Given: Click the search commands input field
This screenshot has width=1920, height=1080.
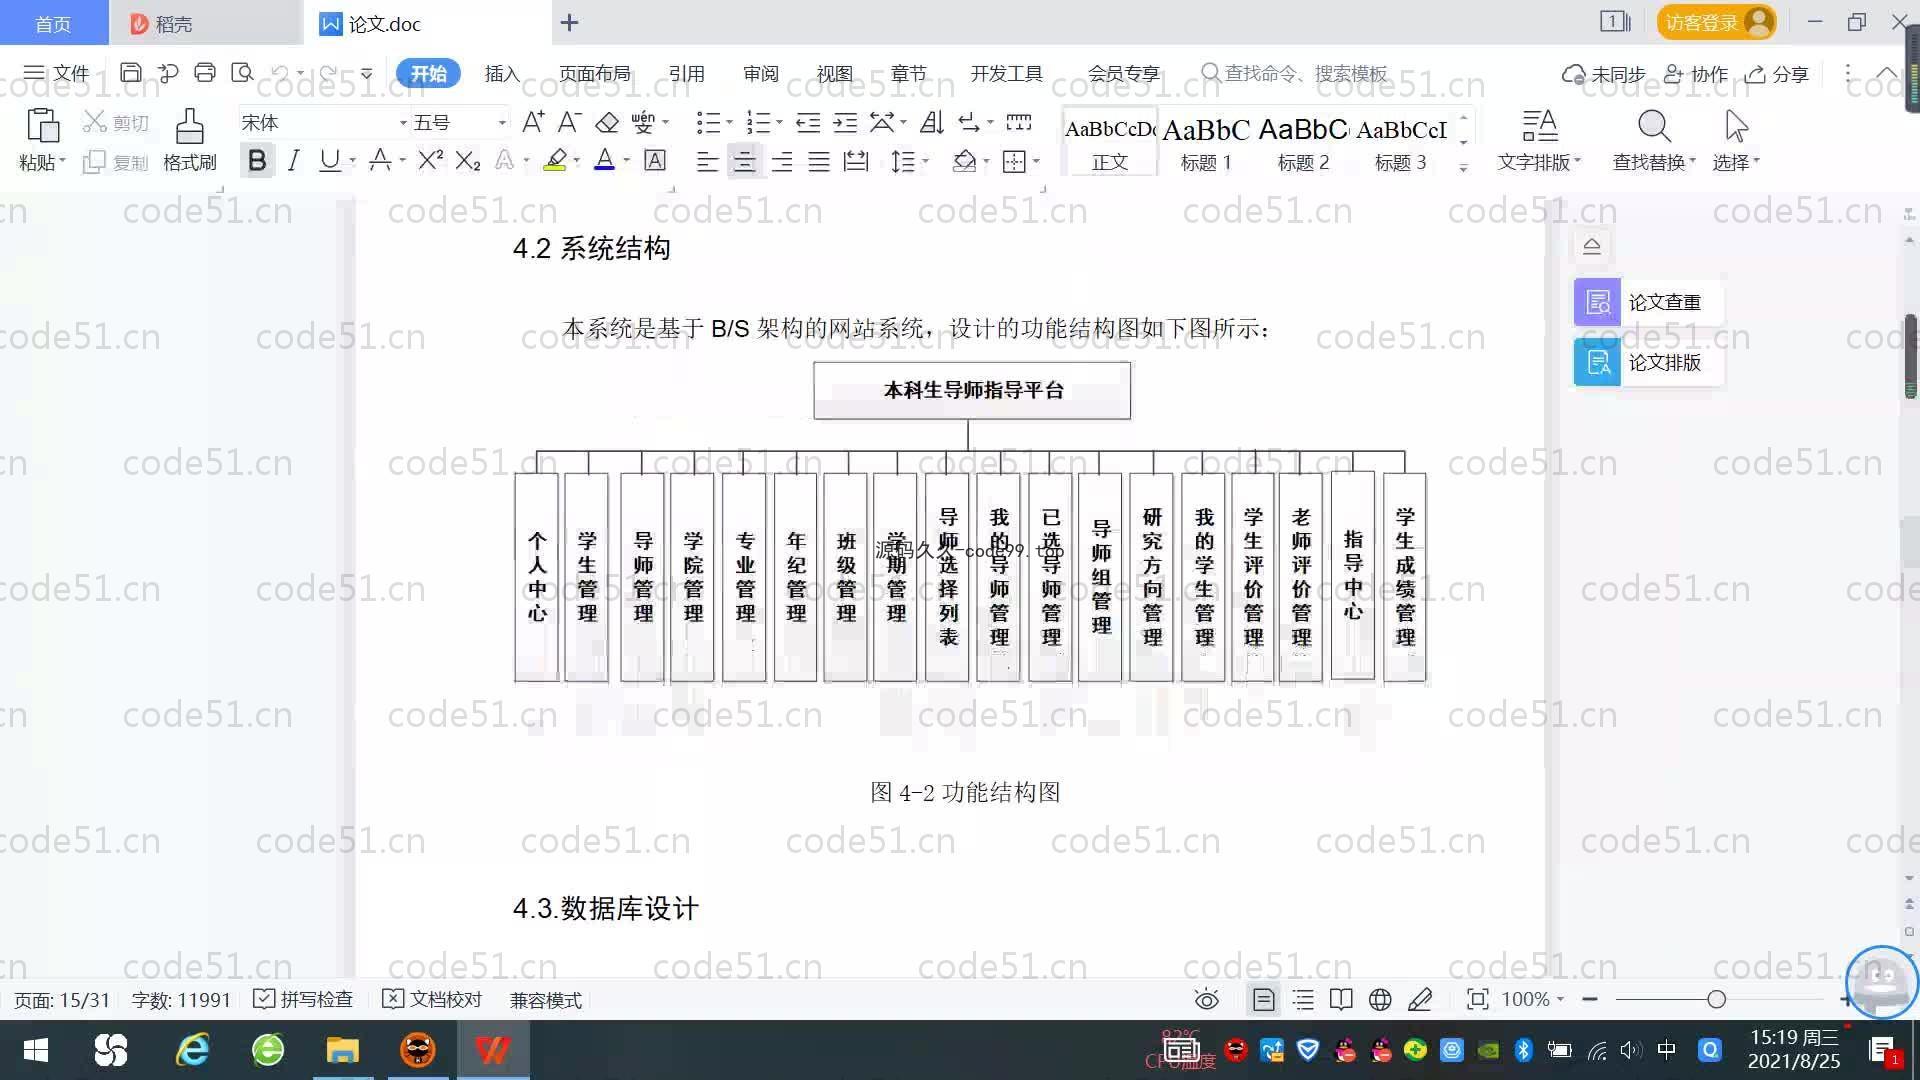Looking at the screenshot, I should coord(1295,73).
